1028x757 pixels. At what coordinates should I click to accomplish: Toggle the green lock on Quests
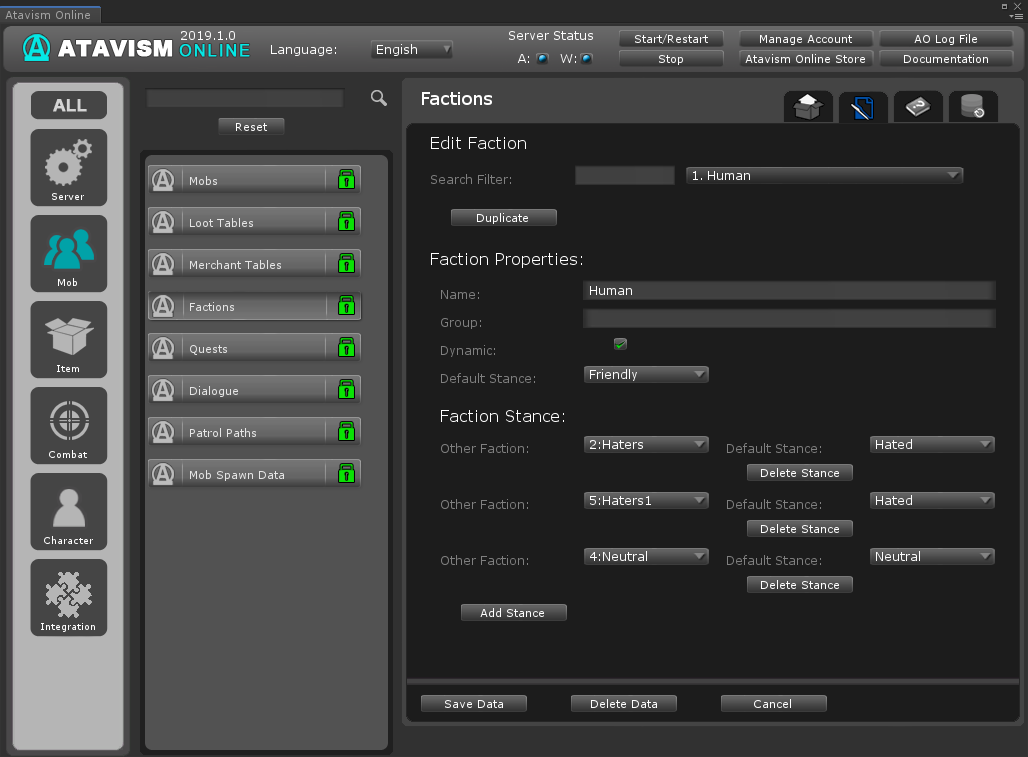346,348
